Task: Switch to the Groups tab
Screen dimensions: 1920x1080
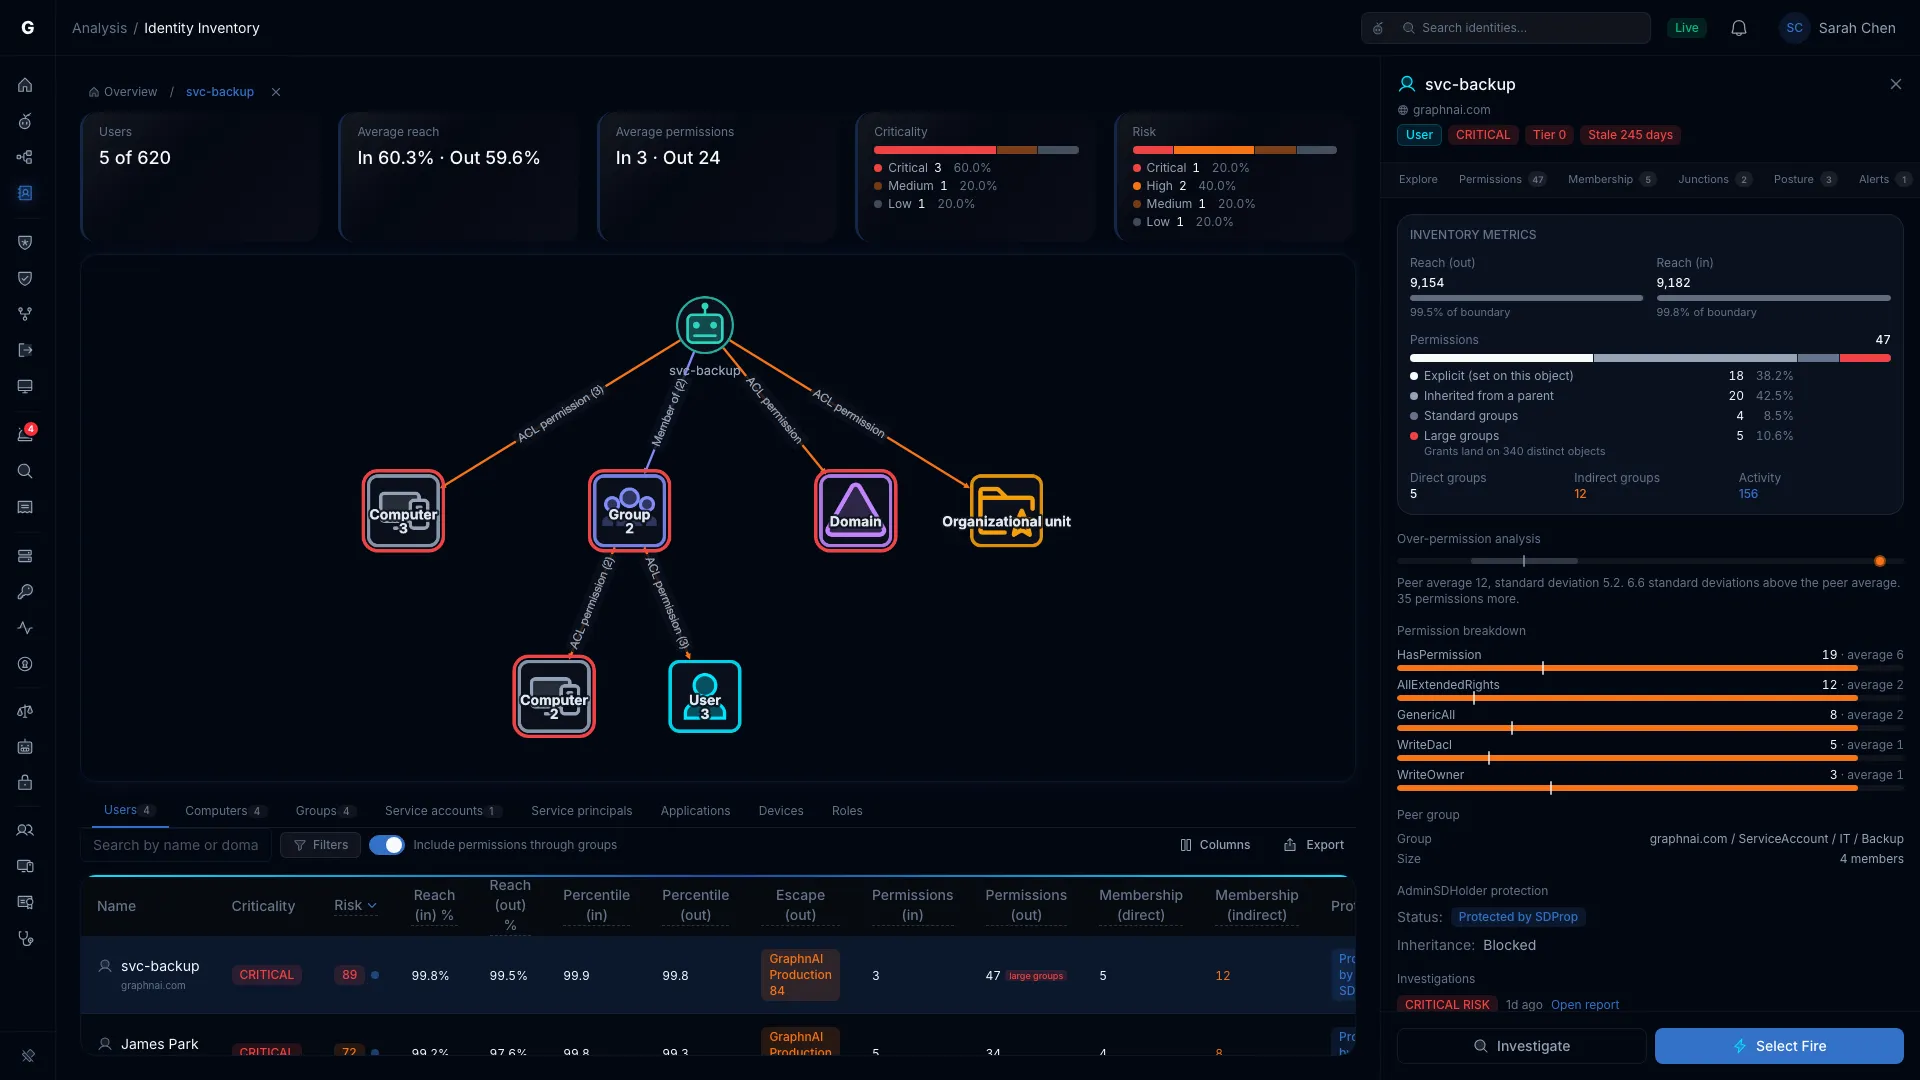Action: pos(325,811)
